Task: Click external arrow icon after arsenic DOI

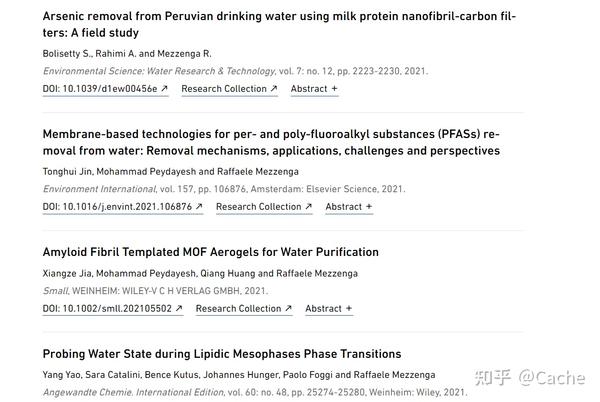Action: click(x=164, y=89)
